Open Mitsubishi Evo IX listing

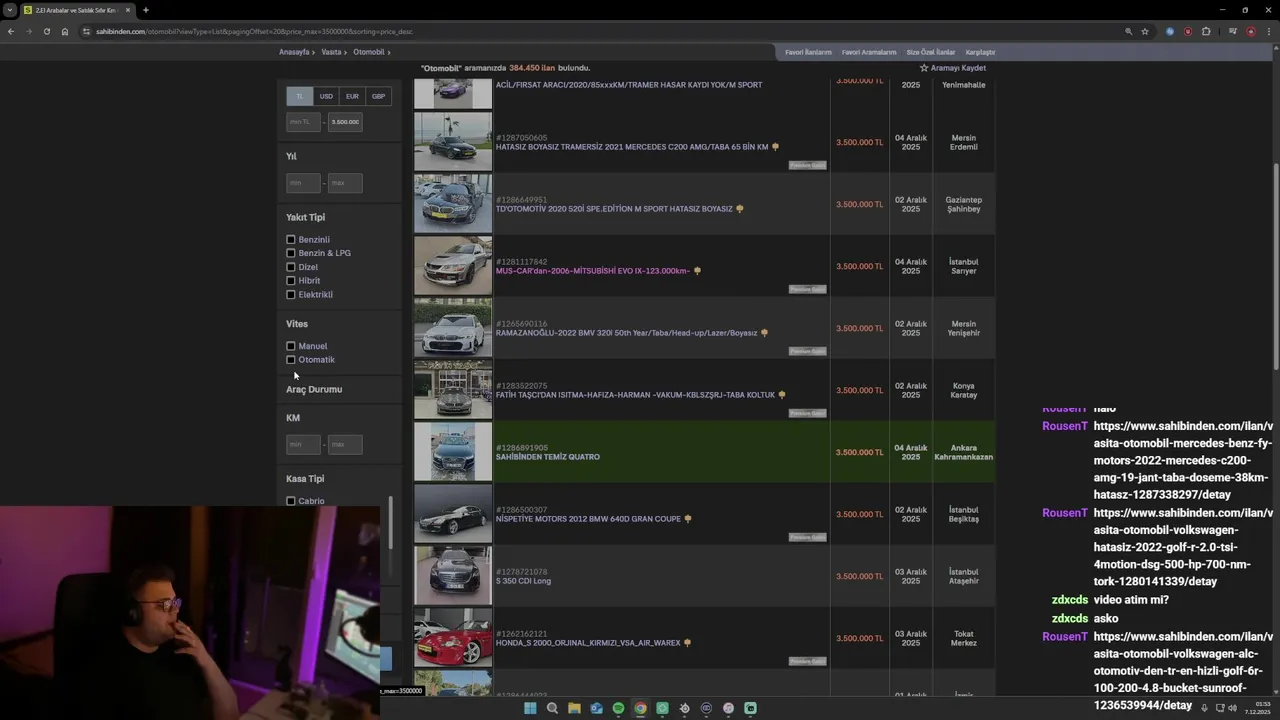pos(593,271)
